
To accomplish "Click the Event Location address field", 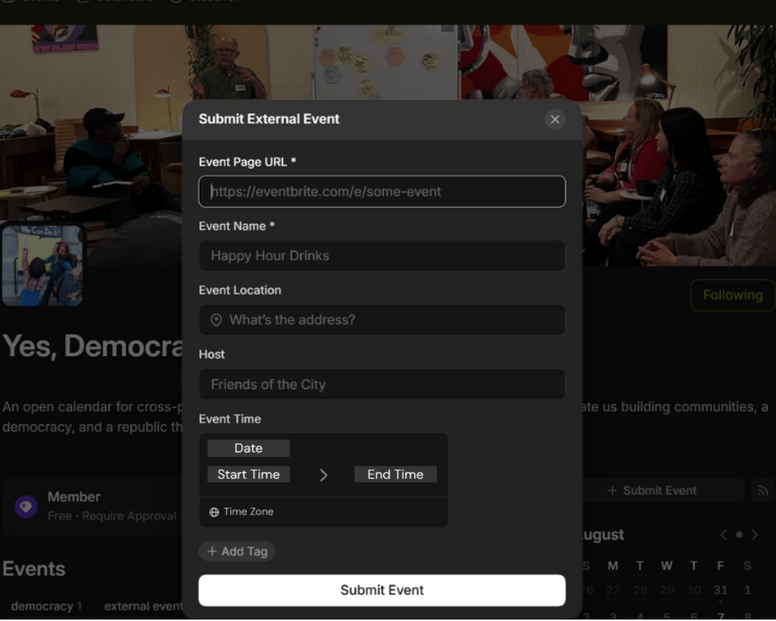I will pyautogui.click(x=382, y=320).
